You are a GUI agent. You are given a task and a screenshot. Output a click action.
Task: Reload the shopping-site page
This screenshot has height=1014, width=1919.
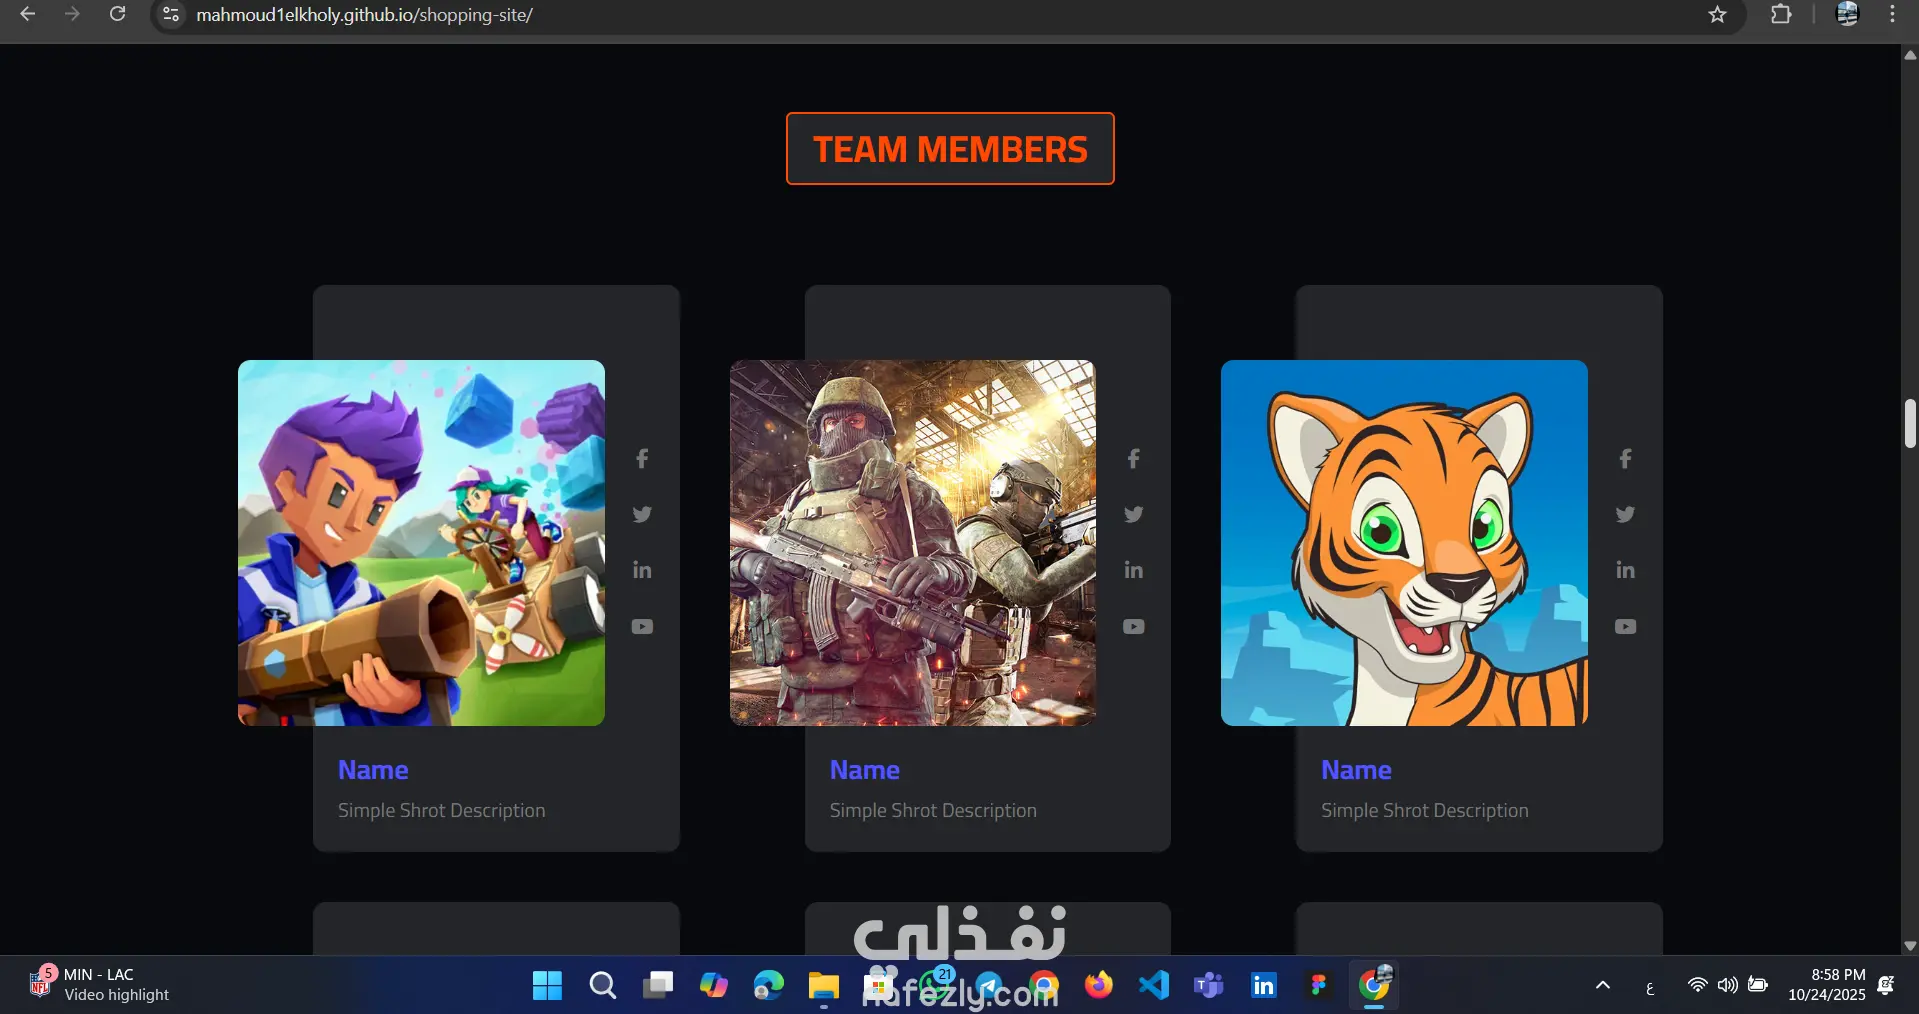coord(117,14)
